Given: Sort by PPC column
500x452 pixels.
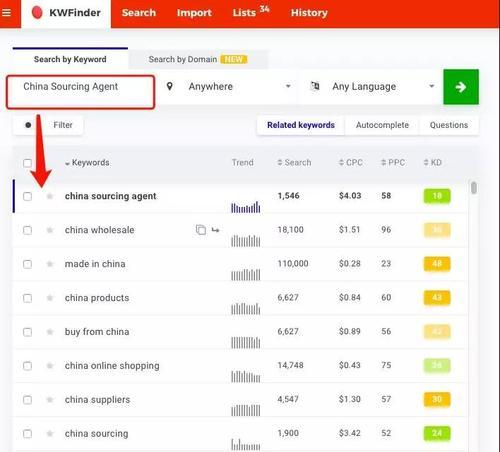Looking at the screenshot, I should pos(393,163).
